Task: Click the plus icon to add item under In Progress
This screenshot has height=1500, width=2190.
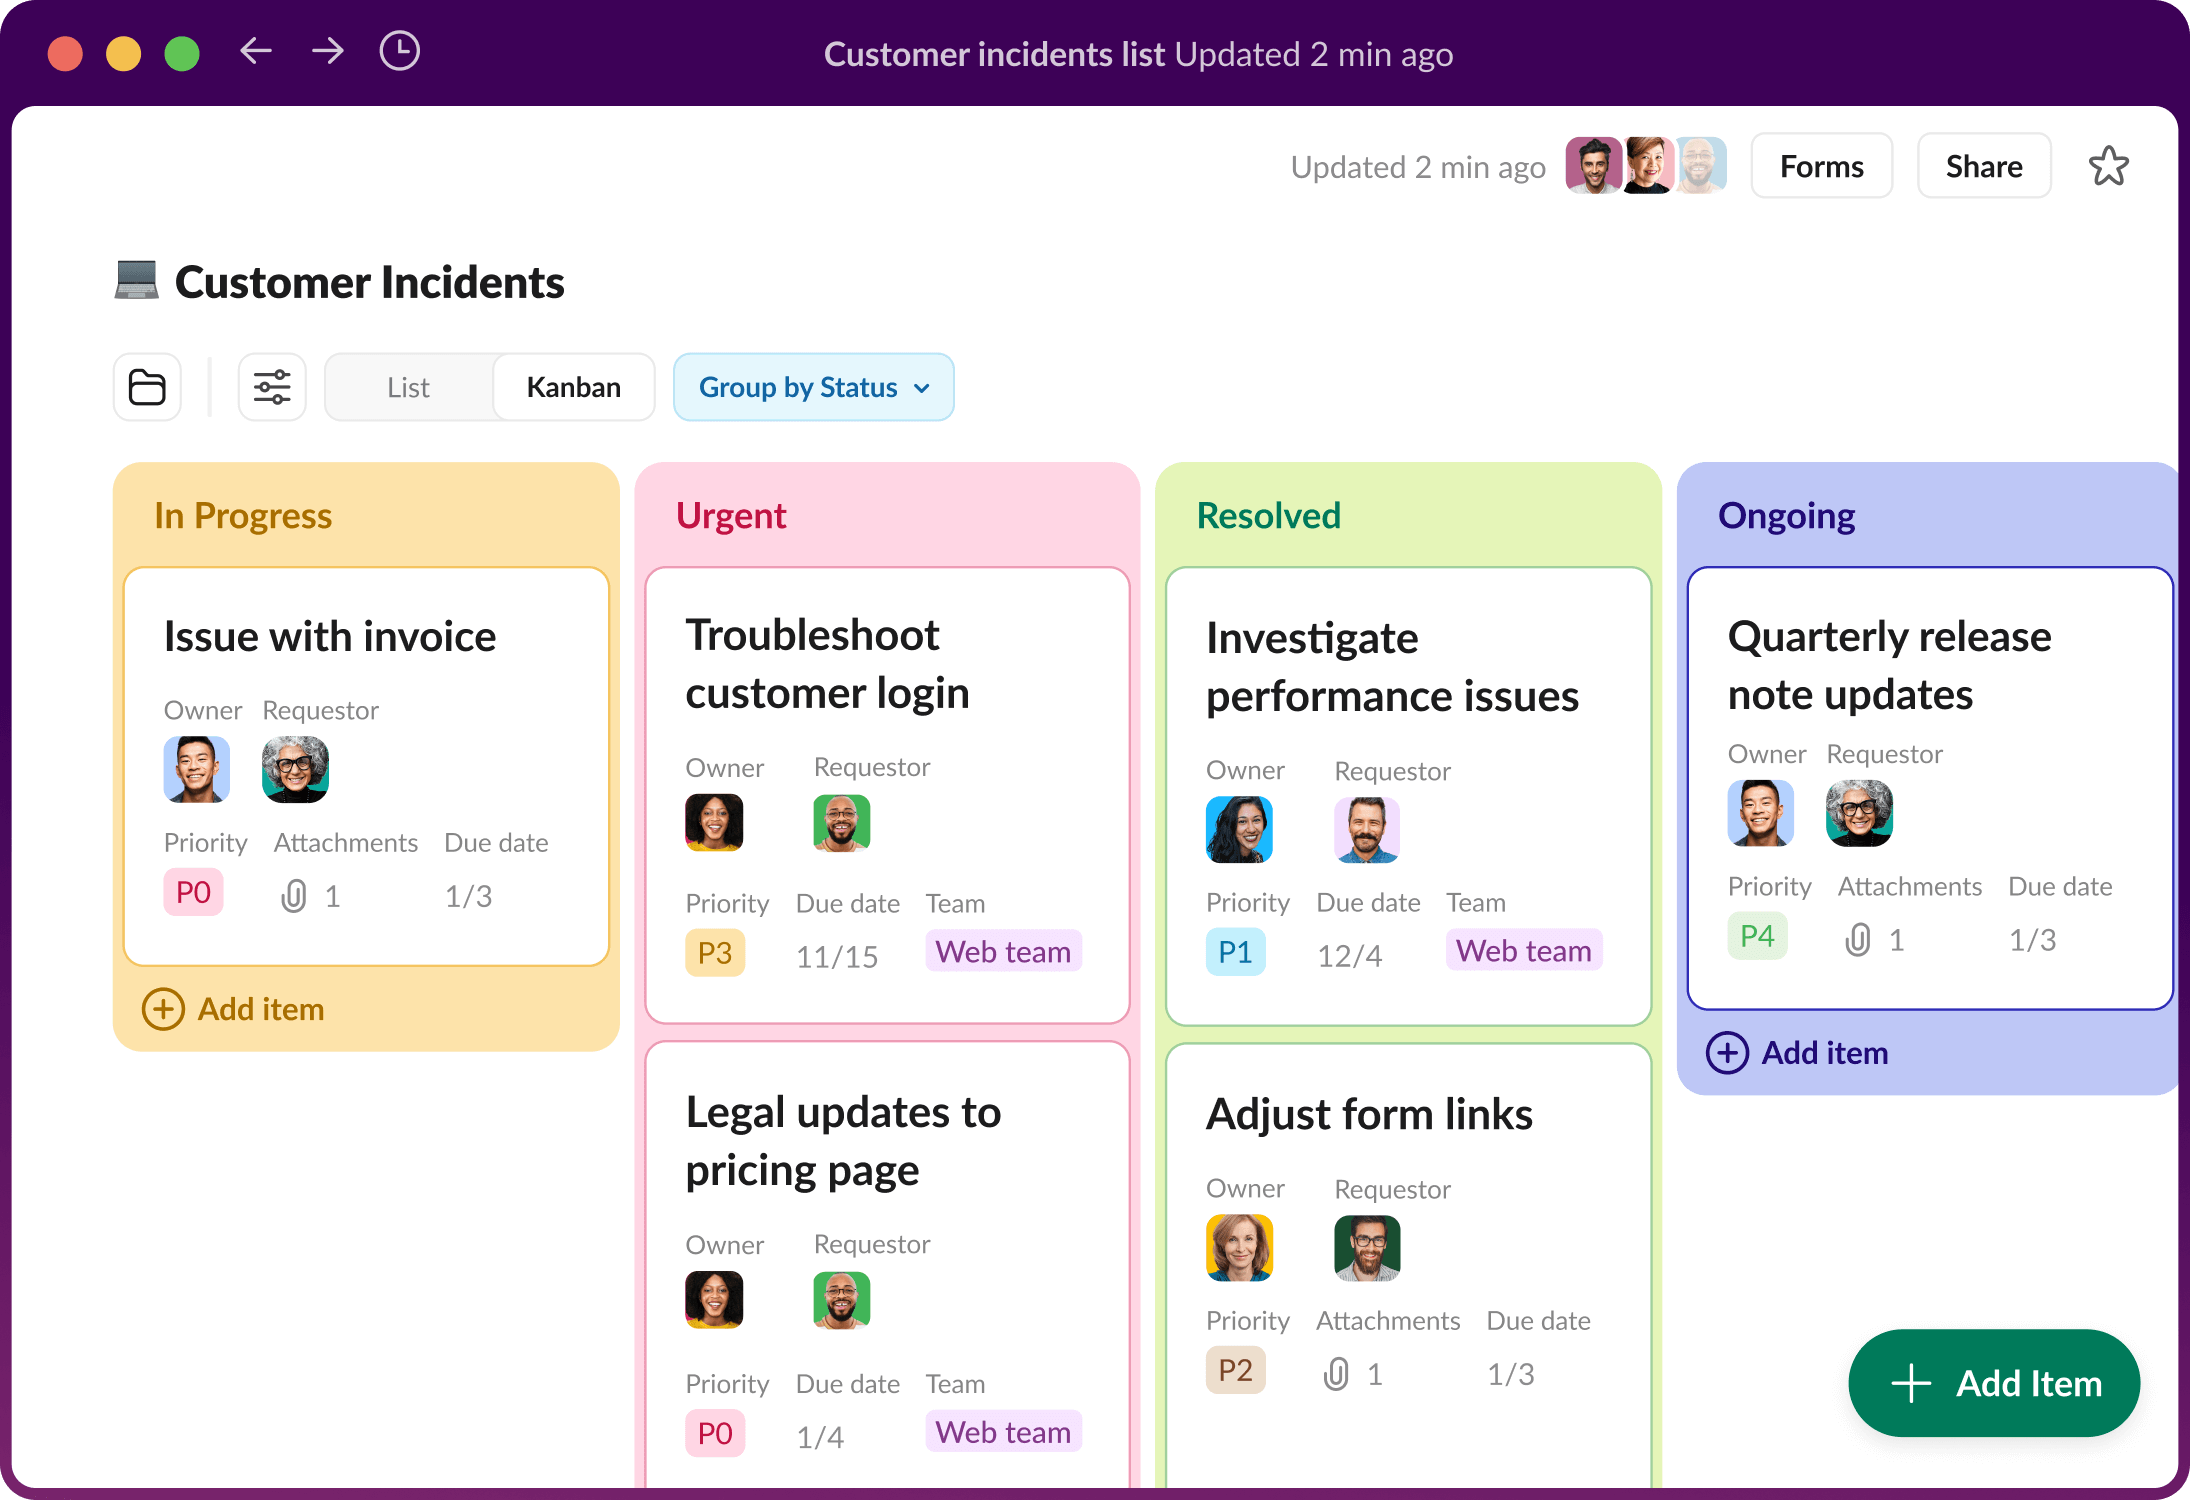Action: 163,1009
